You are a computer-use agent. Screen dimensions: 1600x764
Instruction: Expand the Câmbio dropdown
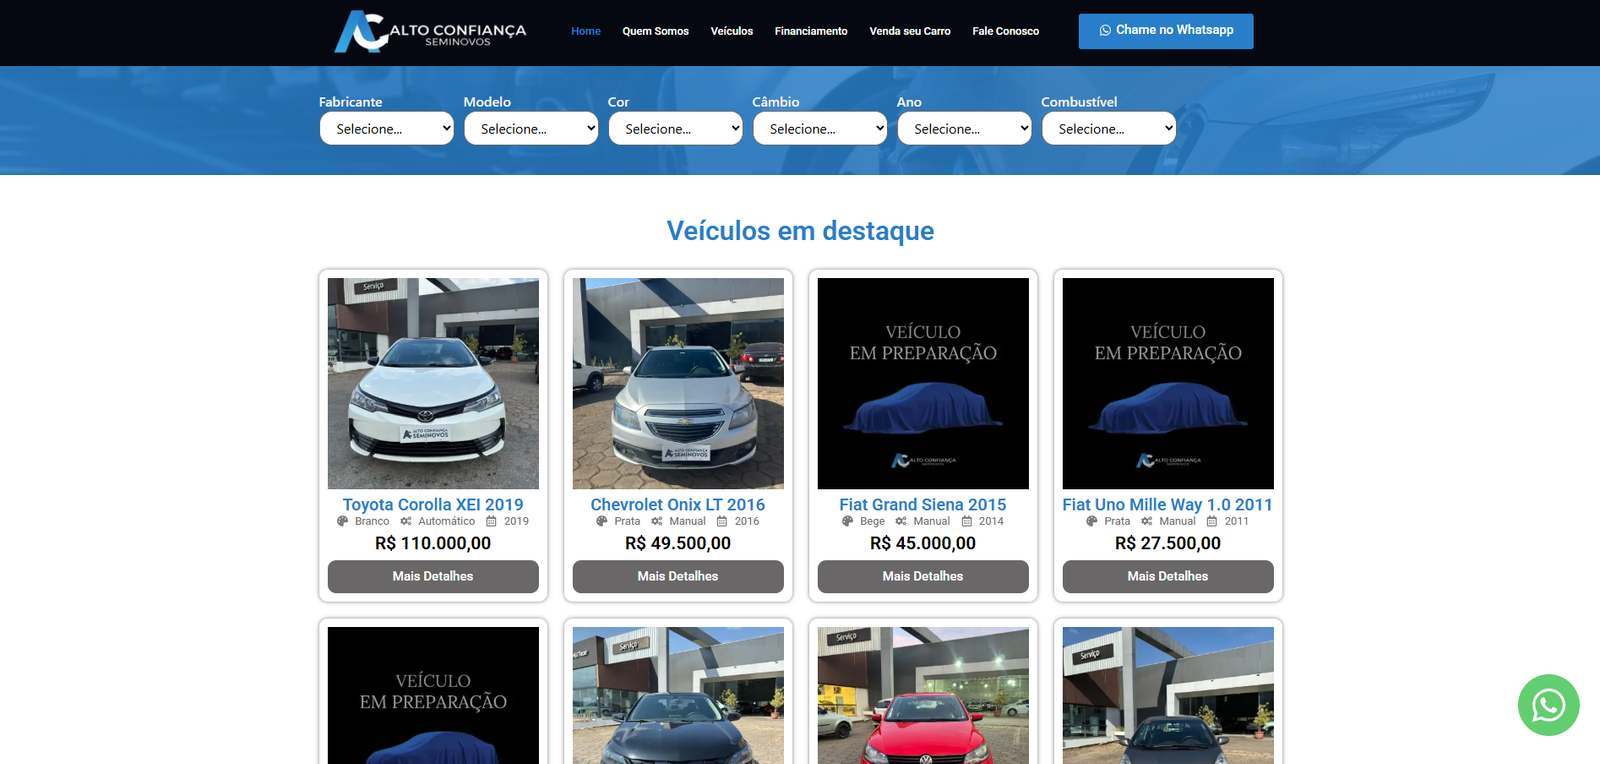tap(820, 128)
